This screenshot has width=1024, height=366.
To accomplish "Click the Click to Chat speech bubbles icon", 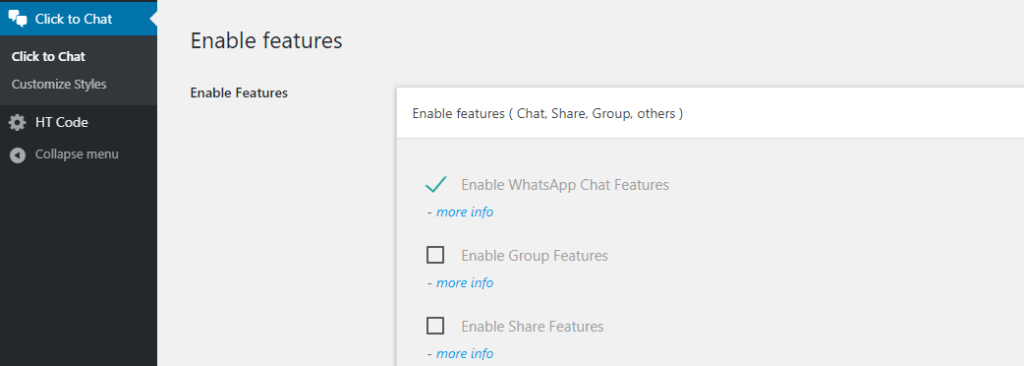I will (x=18, y=19).
